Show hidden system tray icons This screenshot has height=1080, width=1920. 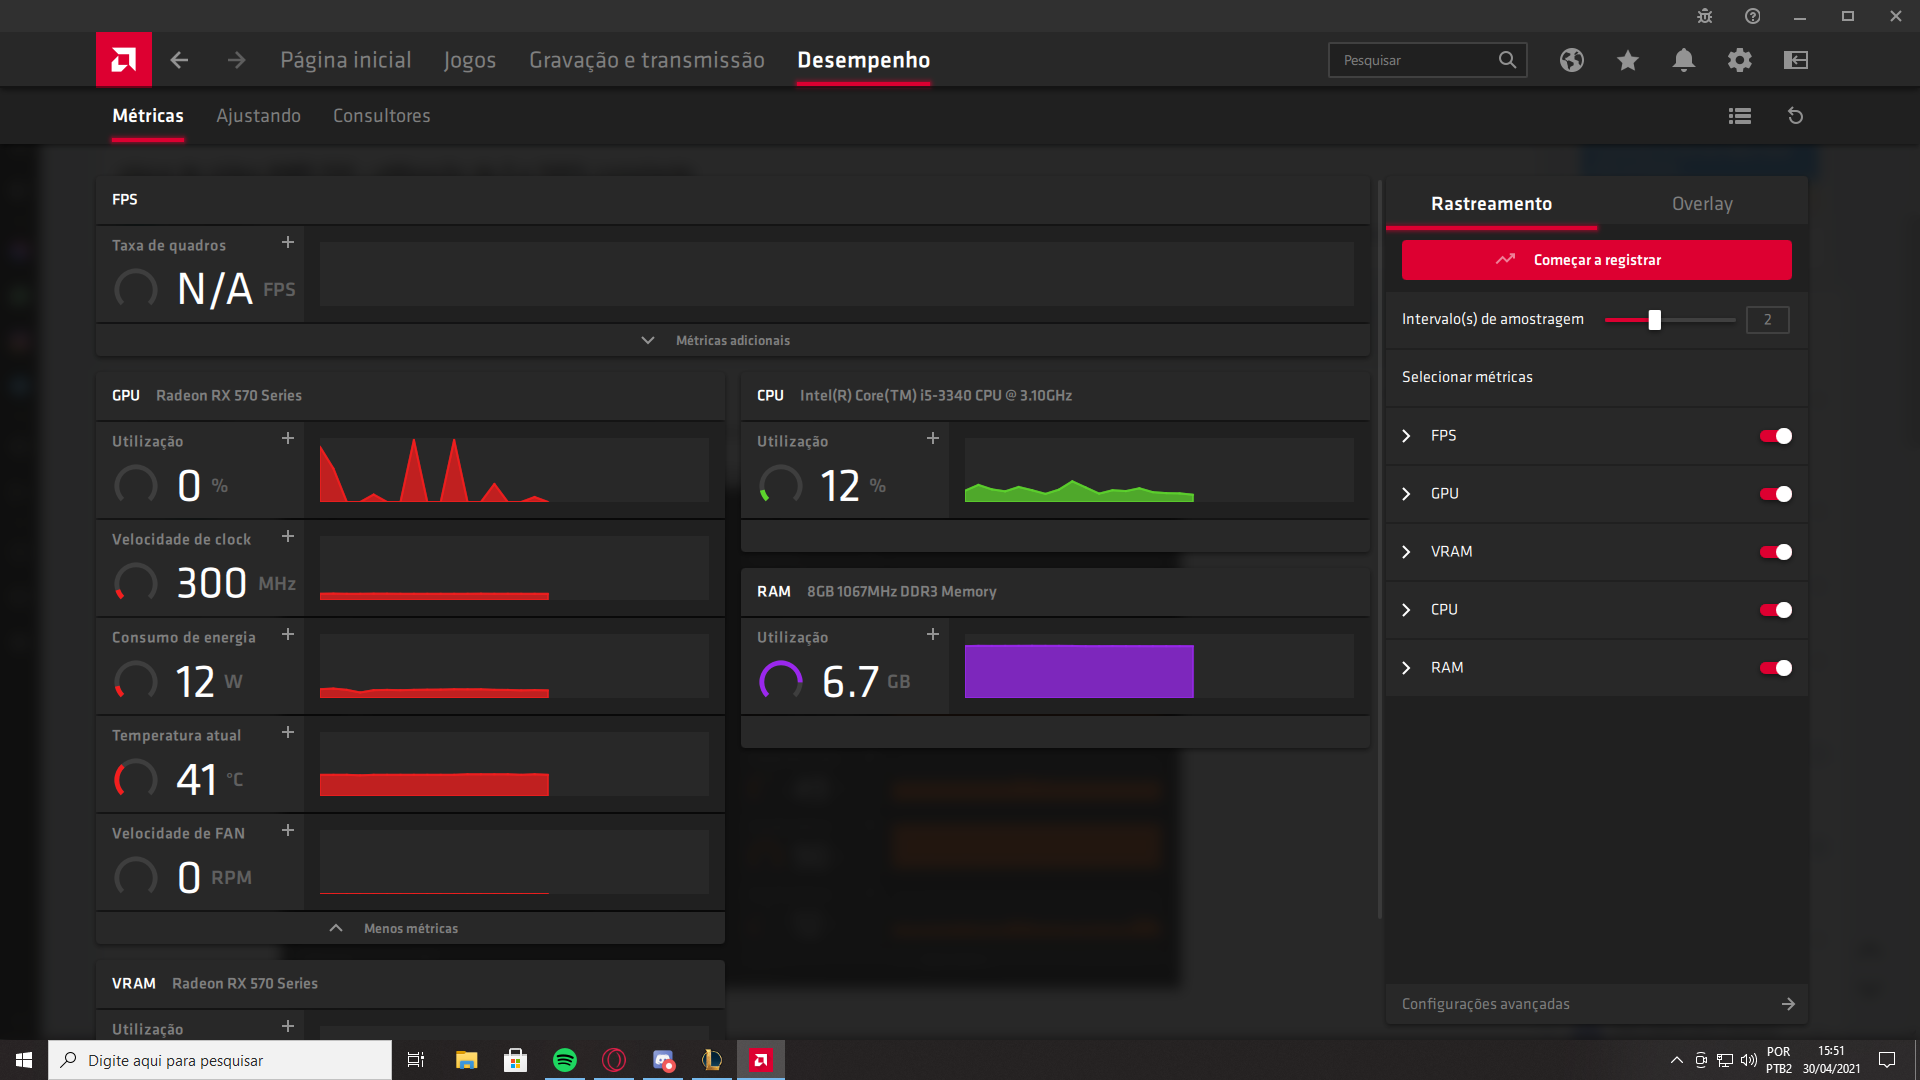[1677, 1060]
